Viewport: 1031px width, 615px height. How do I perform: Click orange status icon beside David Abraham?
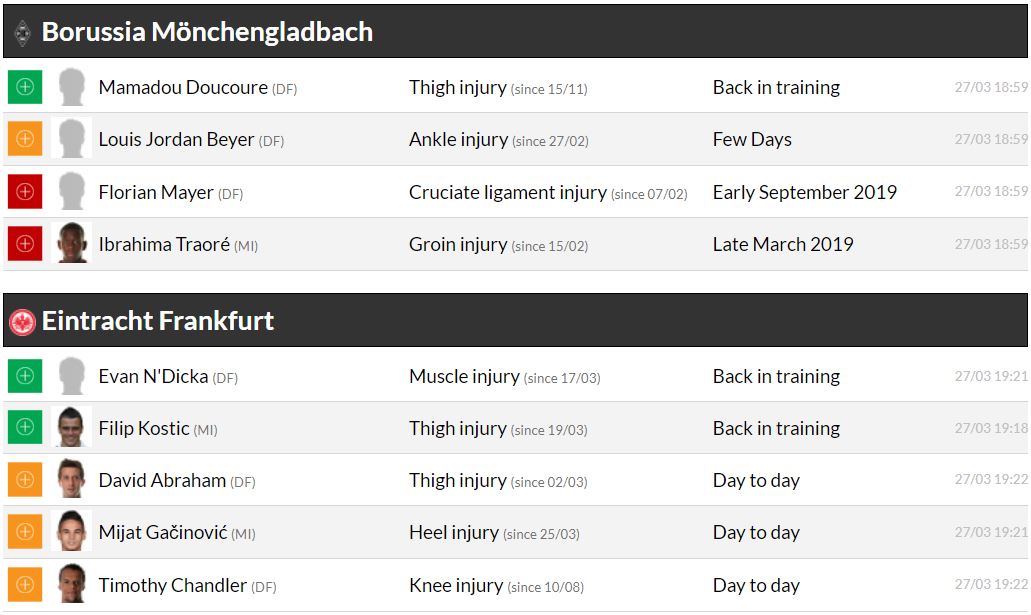(25, 480)
